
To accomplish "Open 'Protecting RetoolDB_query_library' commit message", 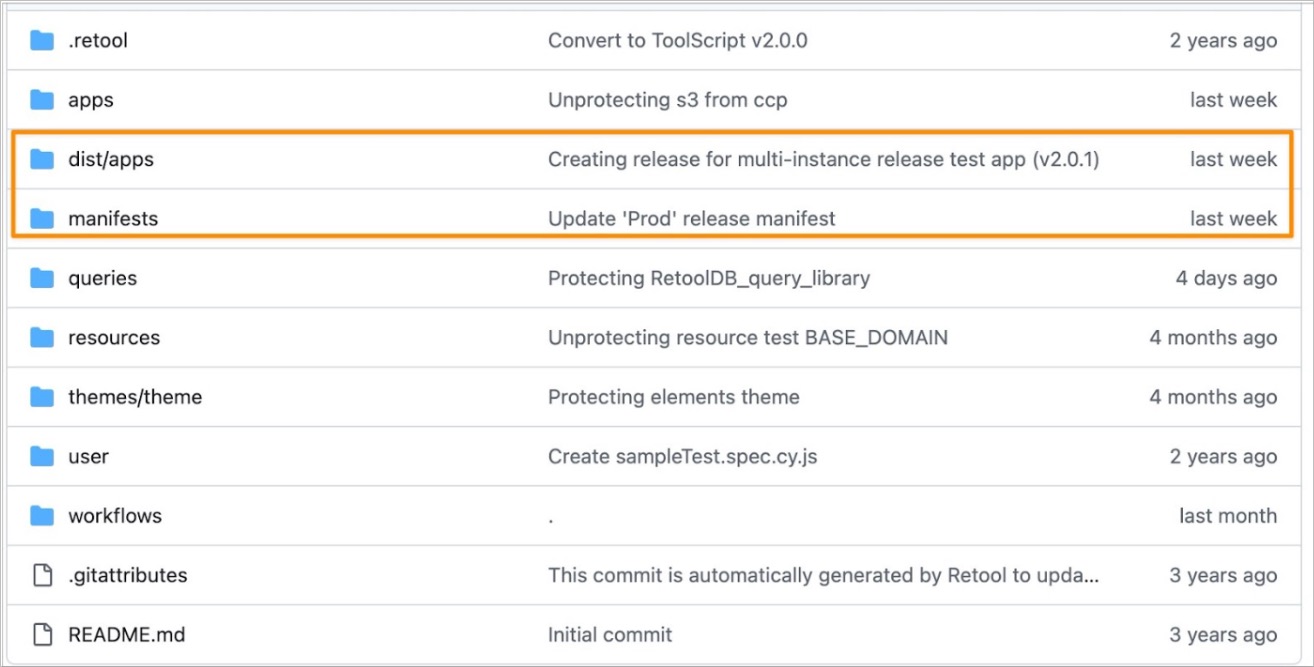I will point(708,278).
